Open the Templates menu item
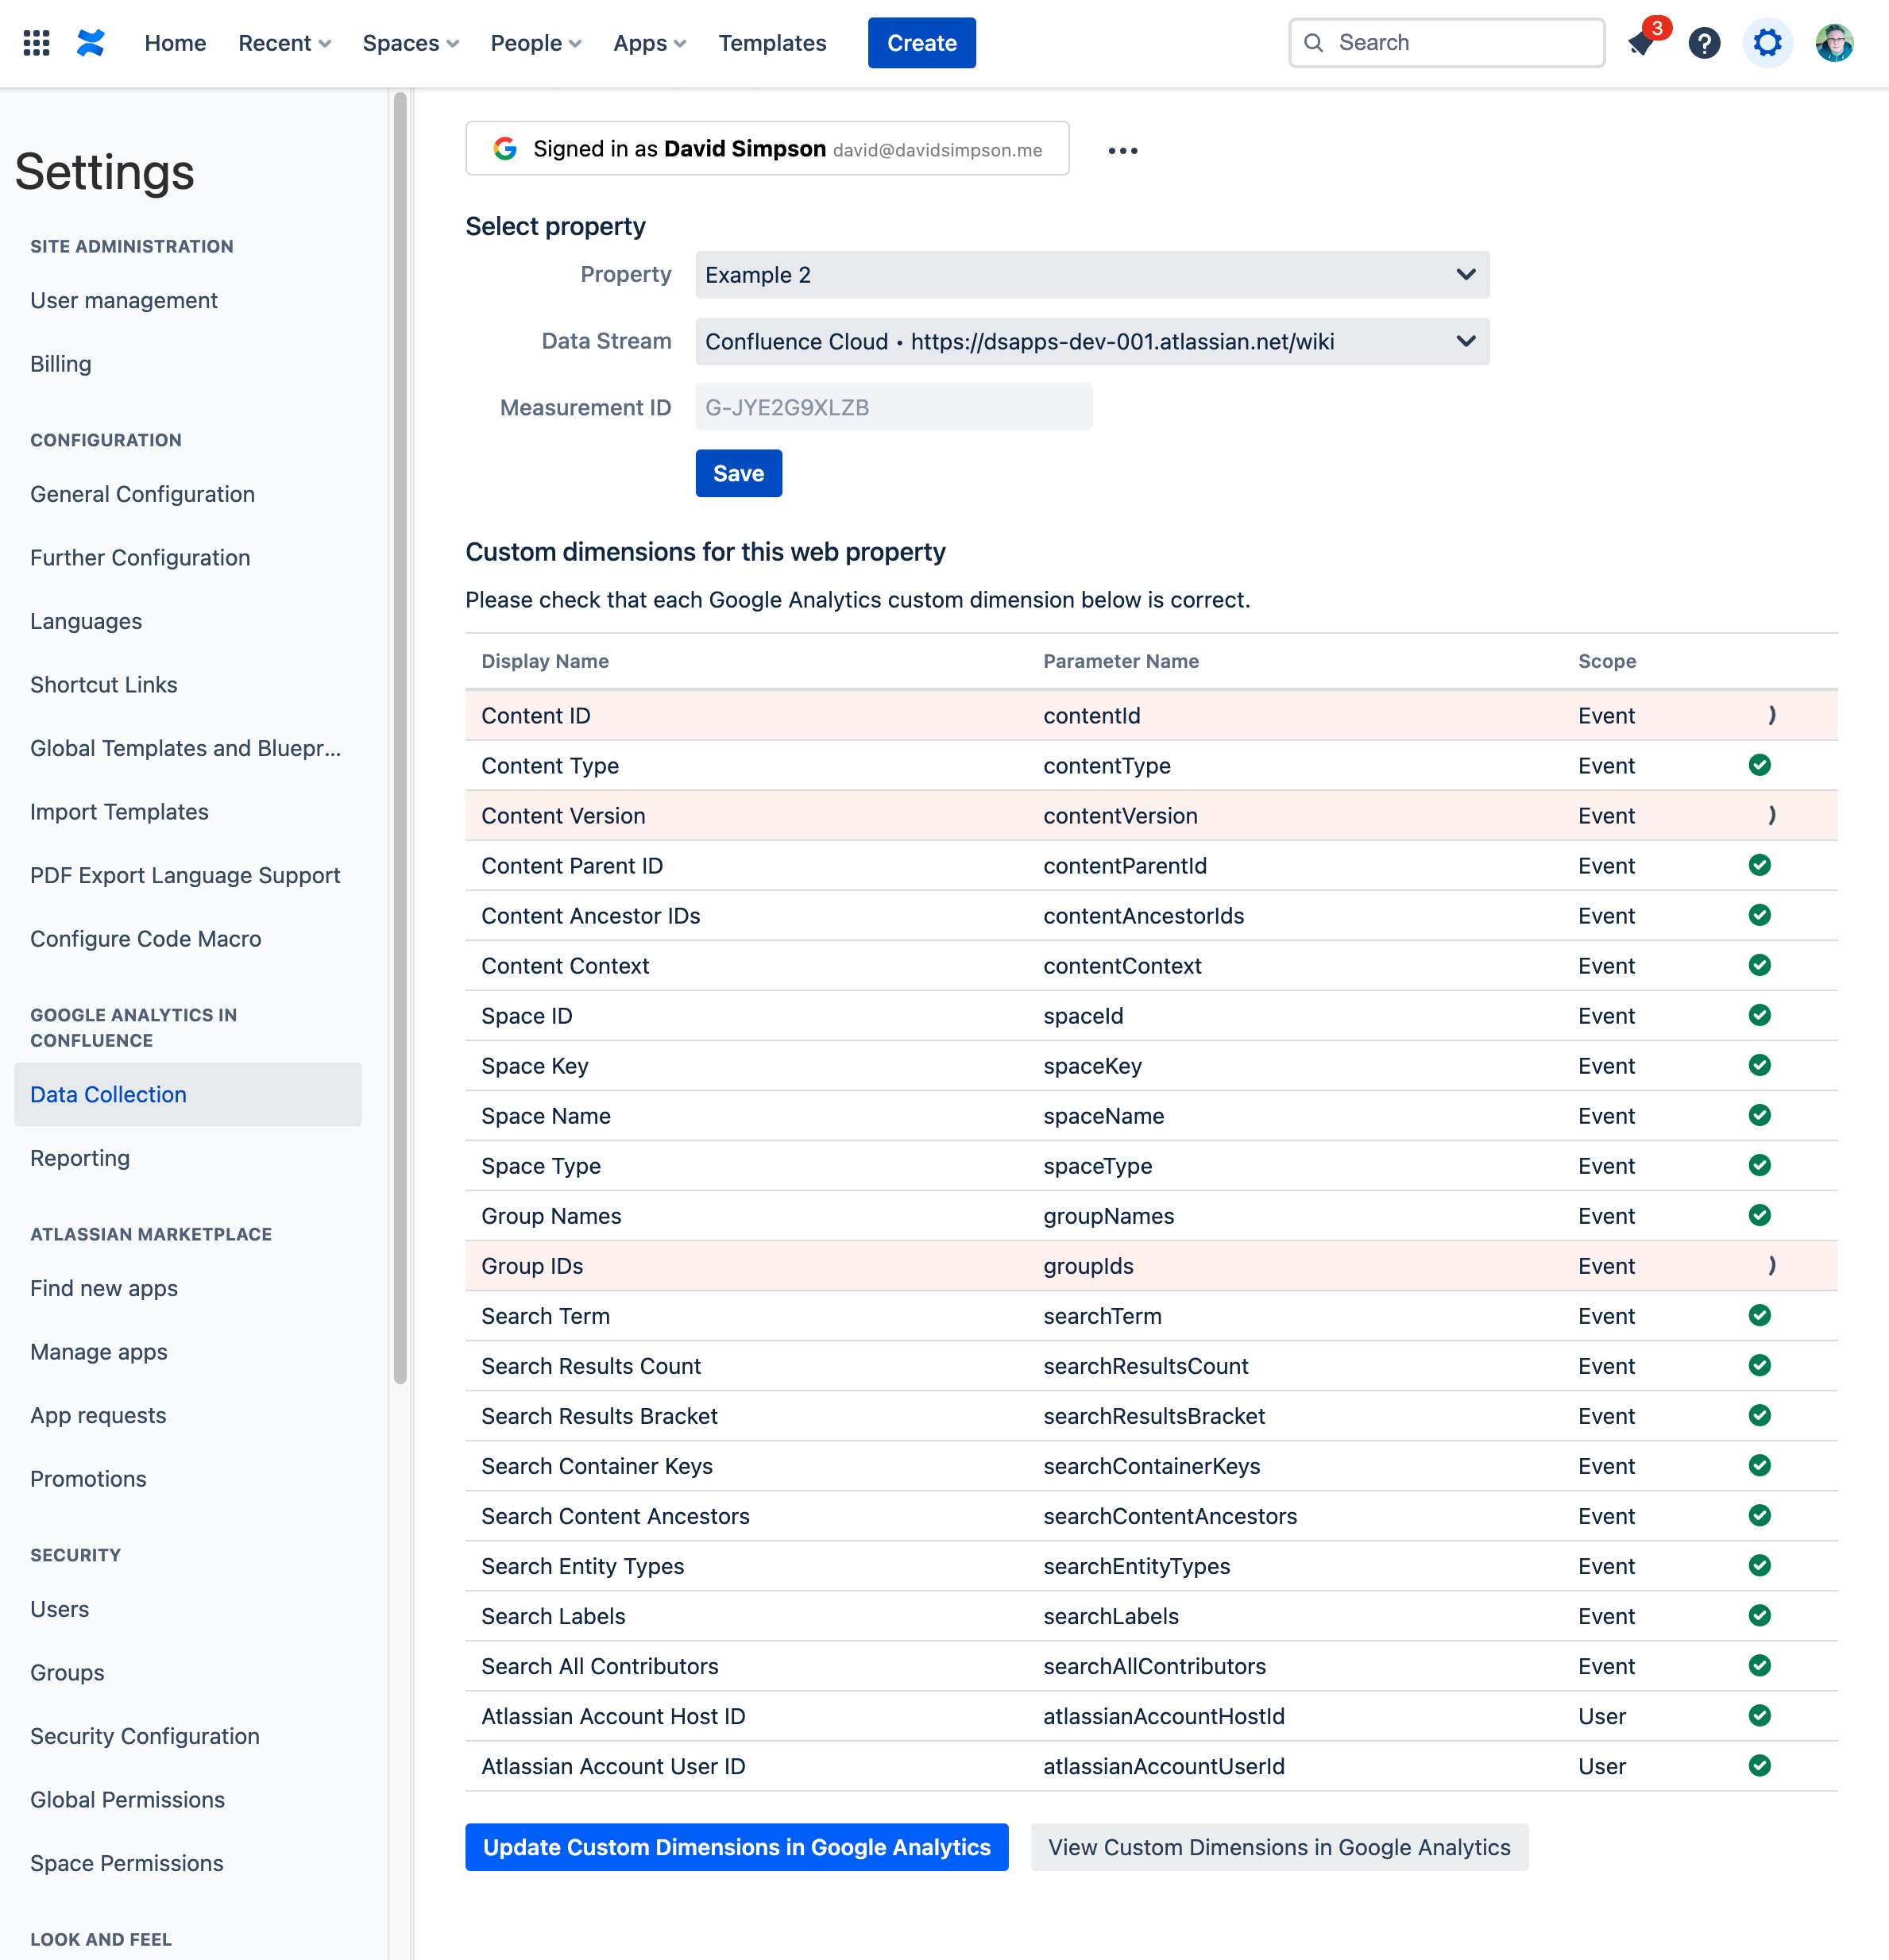The height and width of the screenshot is (1960, 1889). [772, 43]
